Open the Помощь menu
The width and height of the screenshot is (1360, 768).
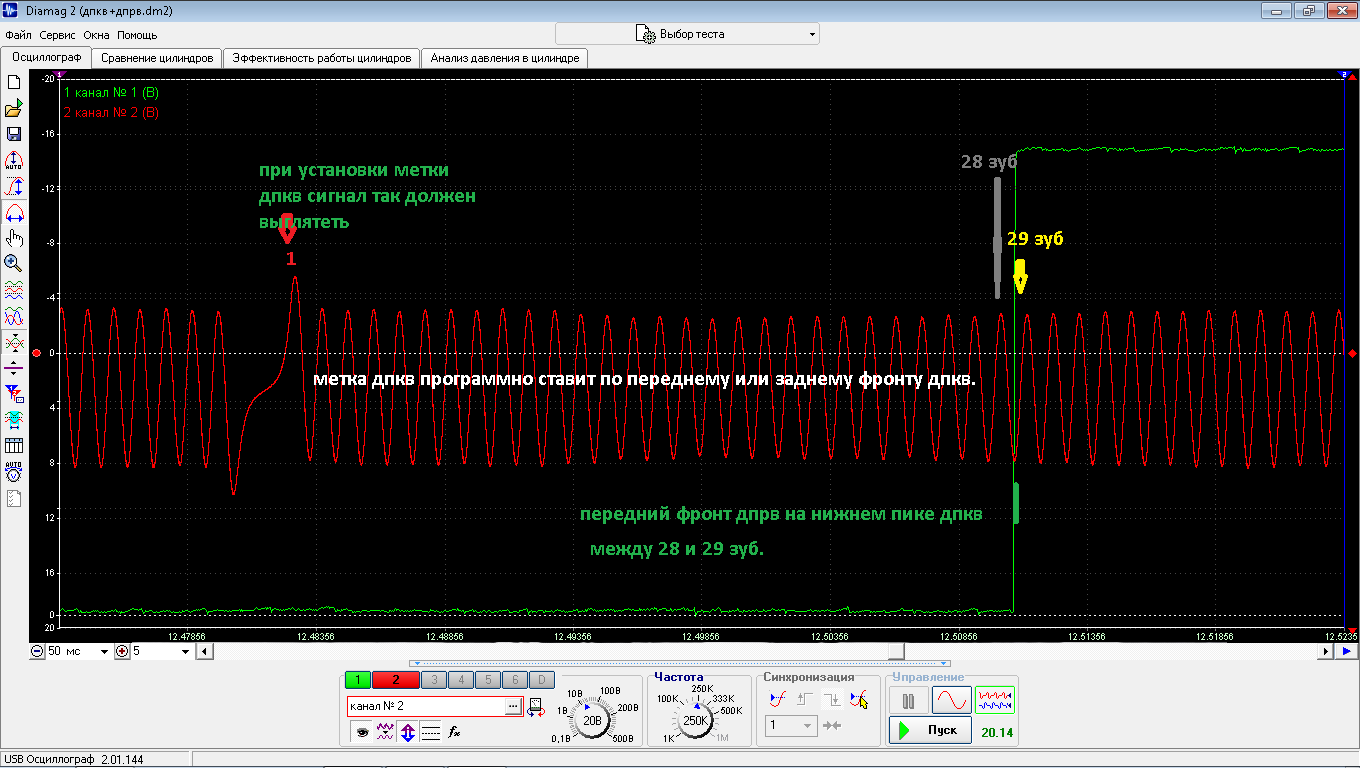[137, 35]
